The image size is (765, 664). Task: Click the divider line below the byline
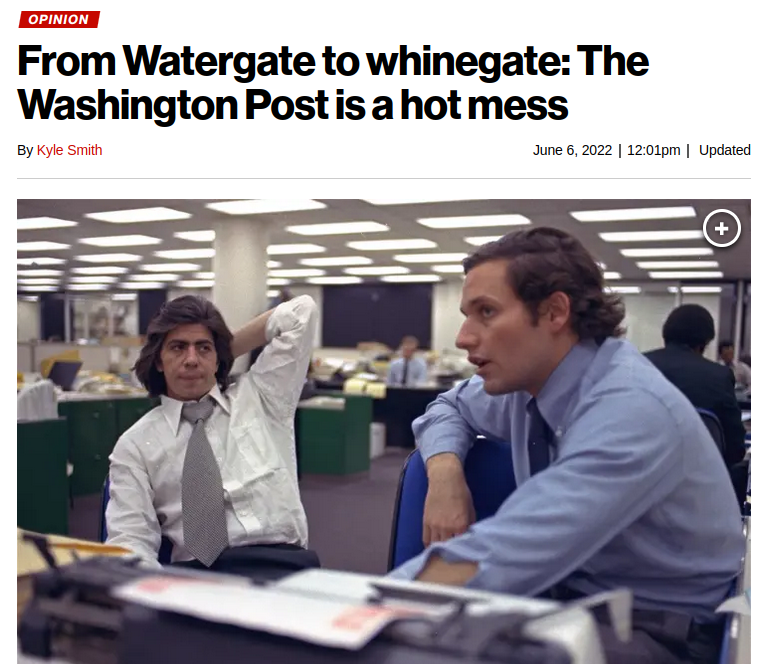click(x=384, y=179)
